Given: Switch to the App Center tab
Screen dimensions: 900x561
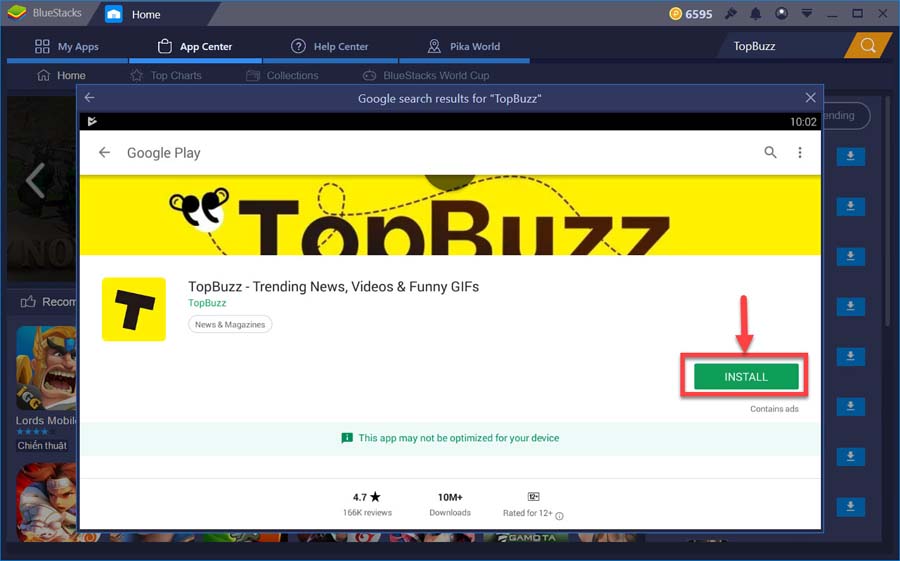Looking at the screenshot, I should 195,47.
